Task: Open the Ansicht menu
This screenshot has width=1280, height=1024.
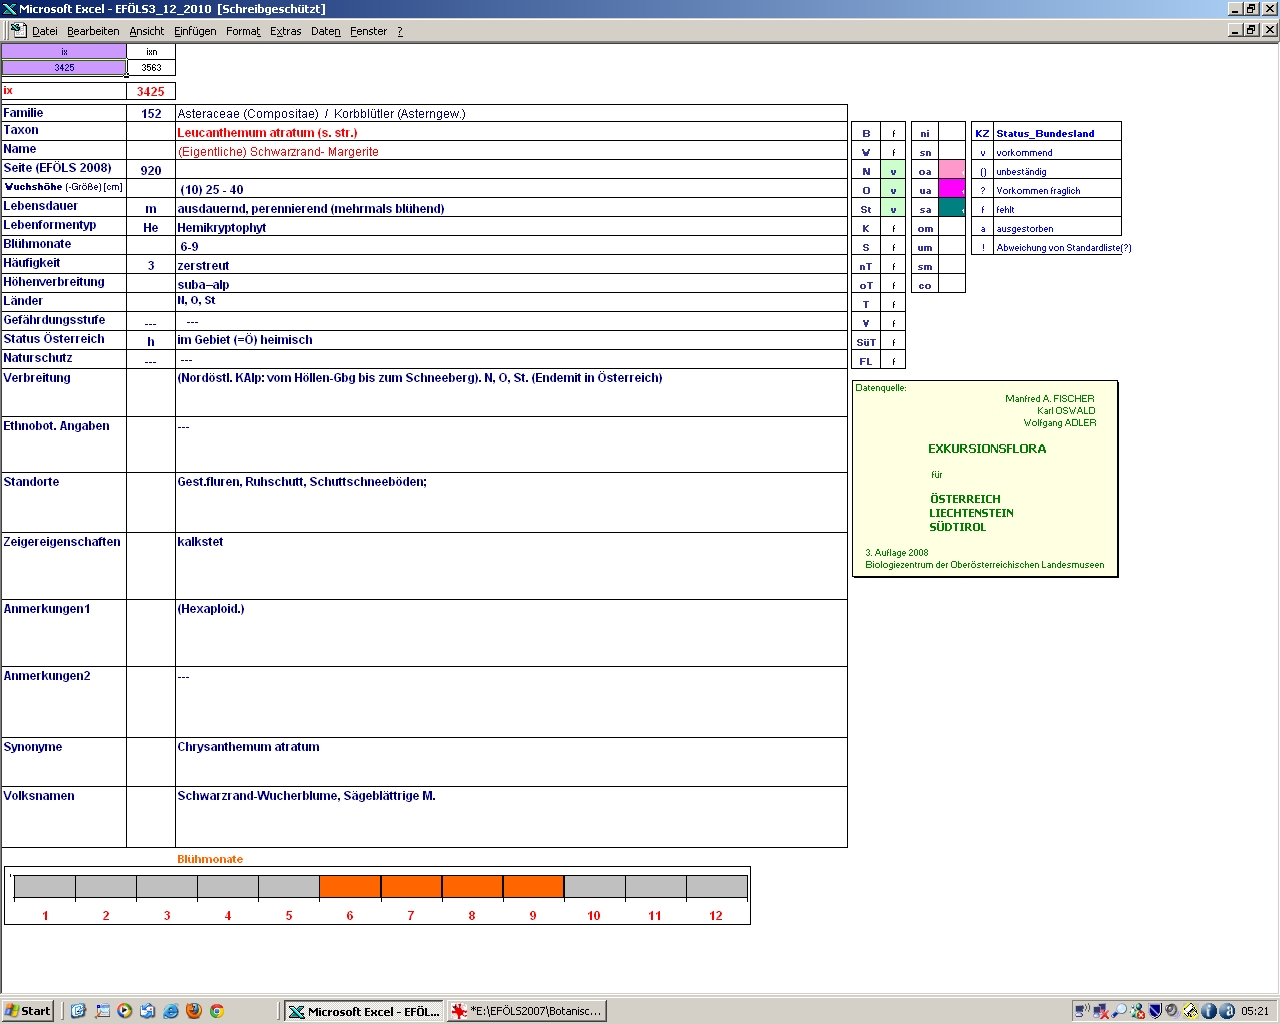Action: 146,31
